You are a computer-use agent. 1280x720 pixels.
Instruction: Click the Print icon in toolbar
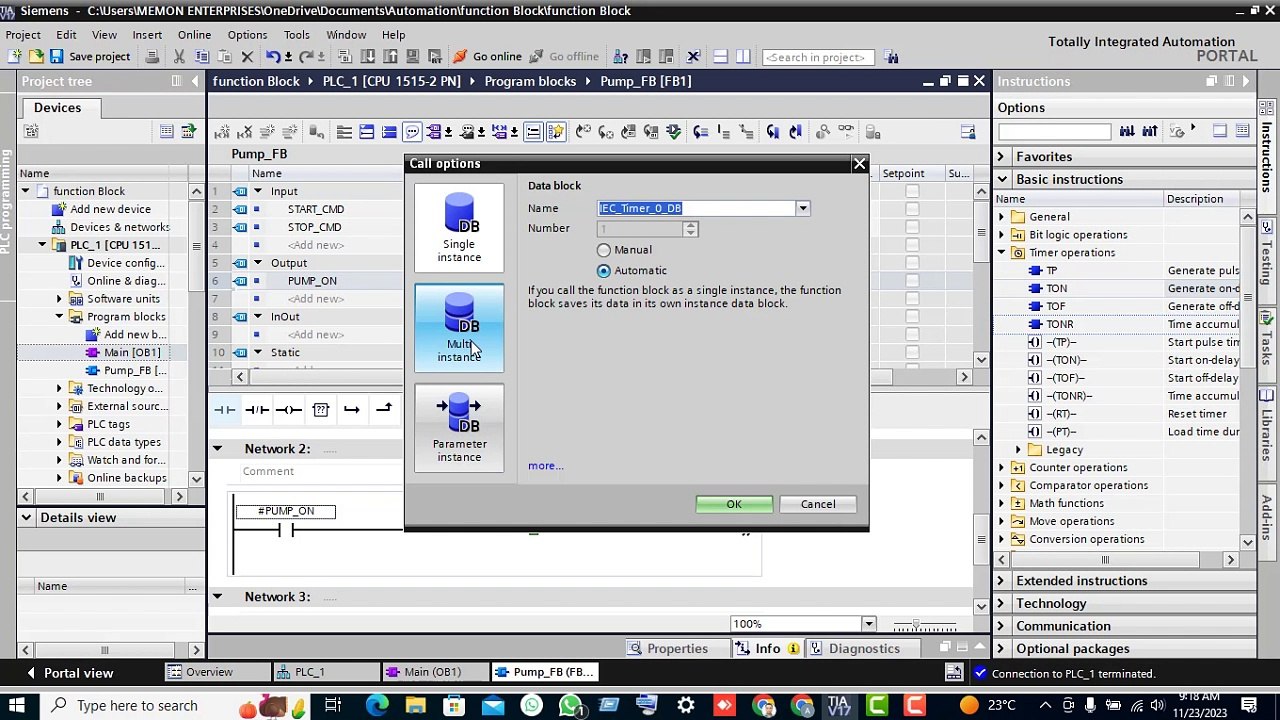152,57
